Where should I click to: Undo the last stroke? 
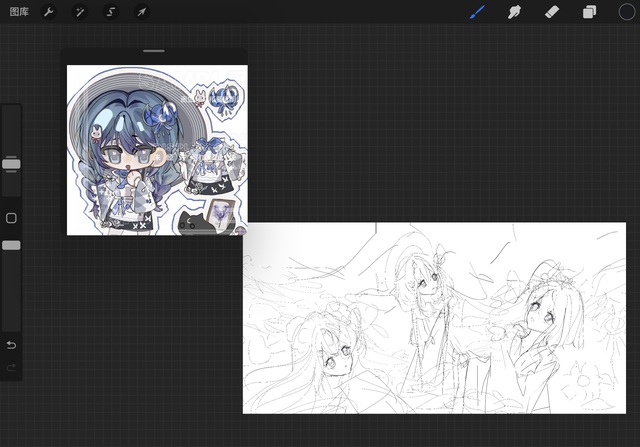tap(11, 345)
